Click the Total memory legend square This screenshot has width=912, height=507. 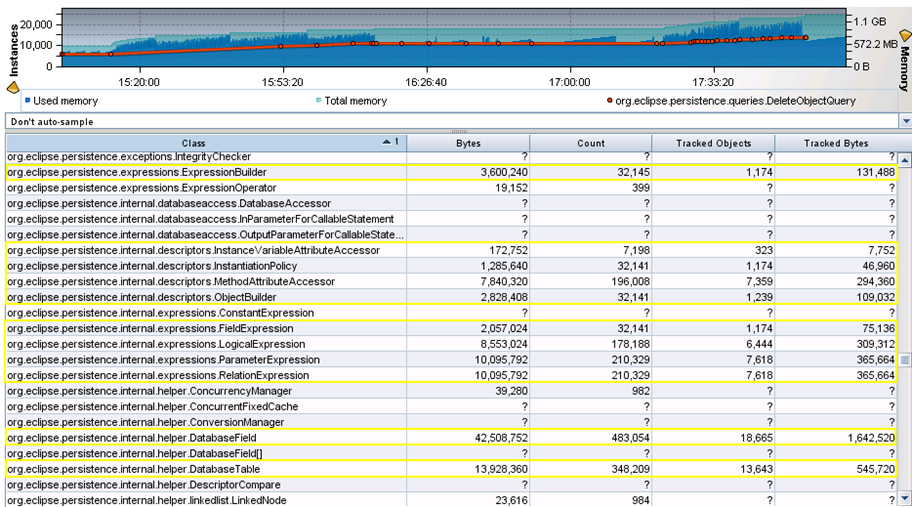318,101
